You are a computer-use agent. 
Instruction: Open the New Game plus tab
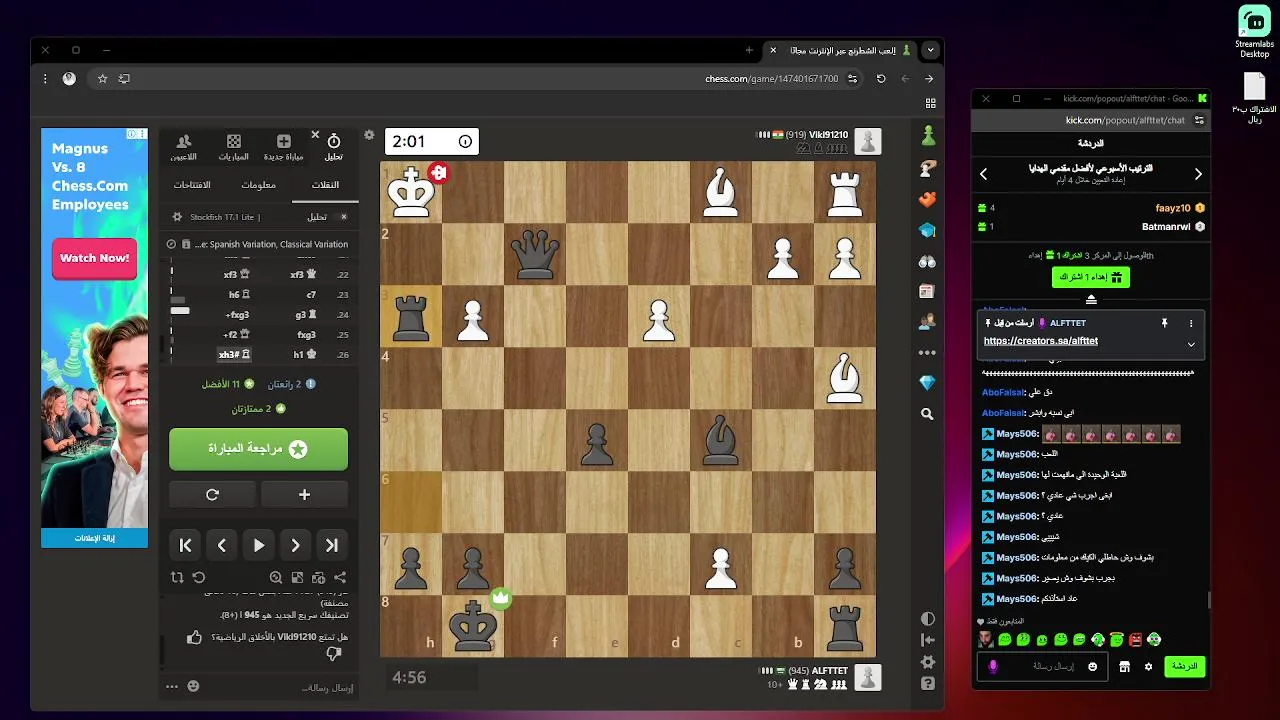coord(284,146)
